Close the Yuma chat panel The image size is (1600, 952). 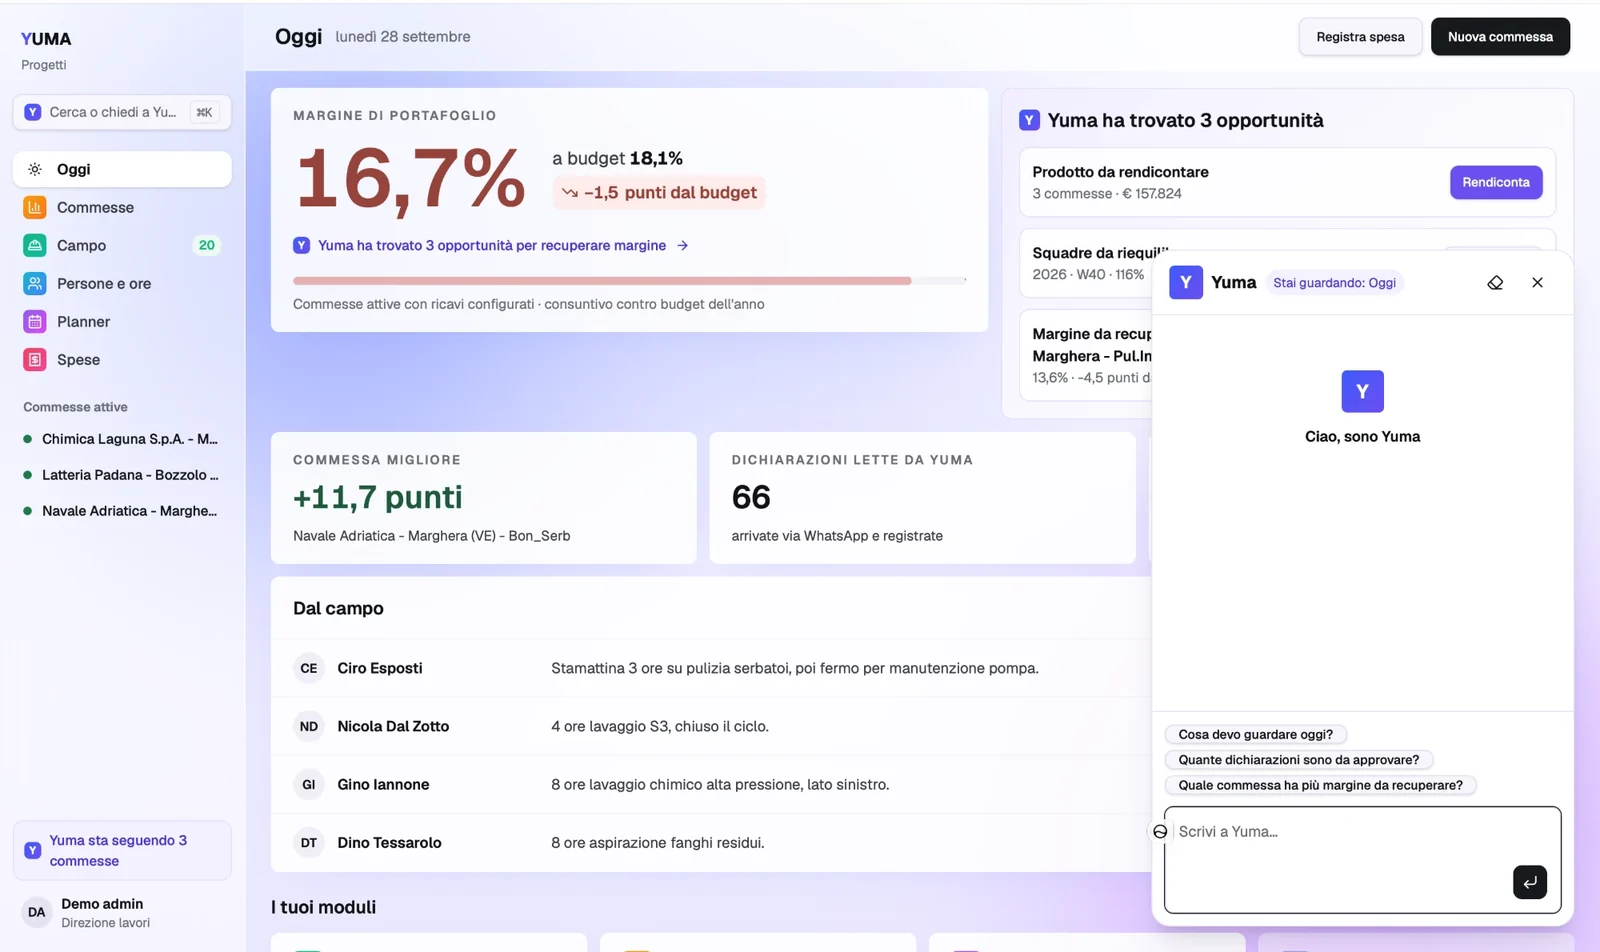[x=1537, y=283]
